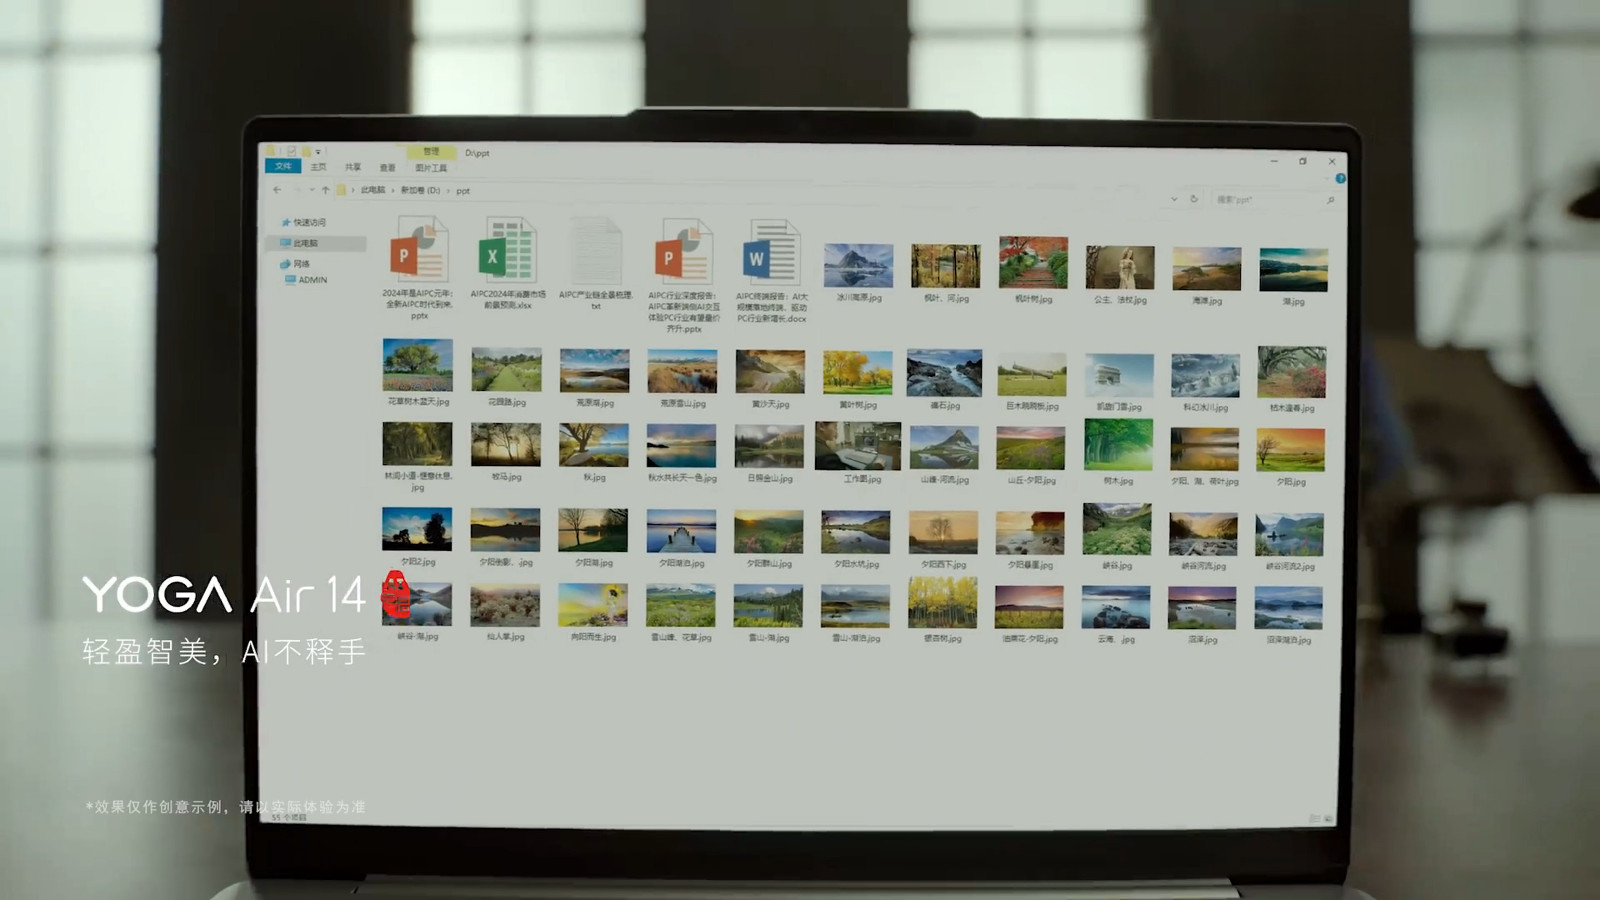1600x900 pixels.
Task: Select the 科幻冰川.jpg thumbnail
Action: click(x=1205, y=376)
